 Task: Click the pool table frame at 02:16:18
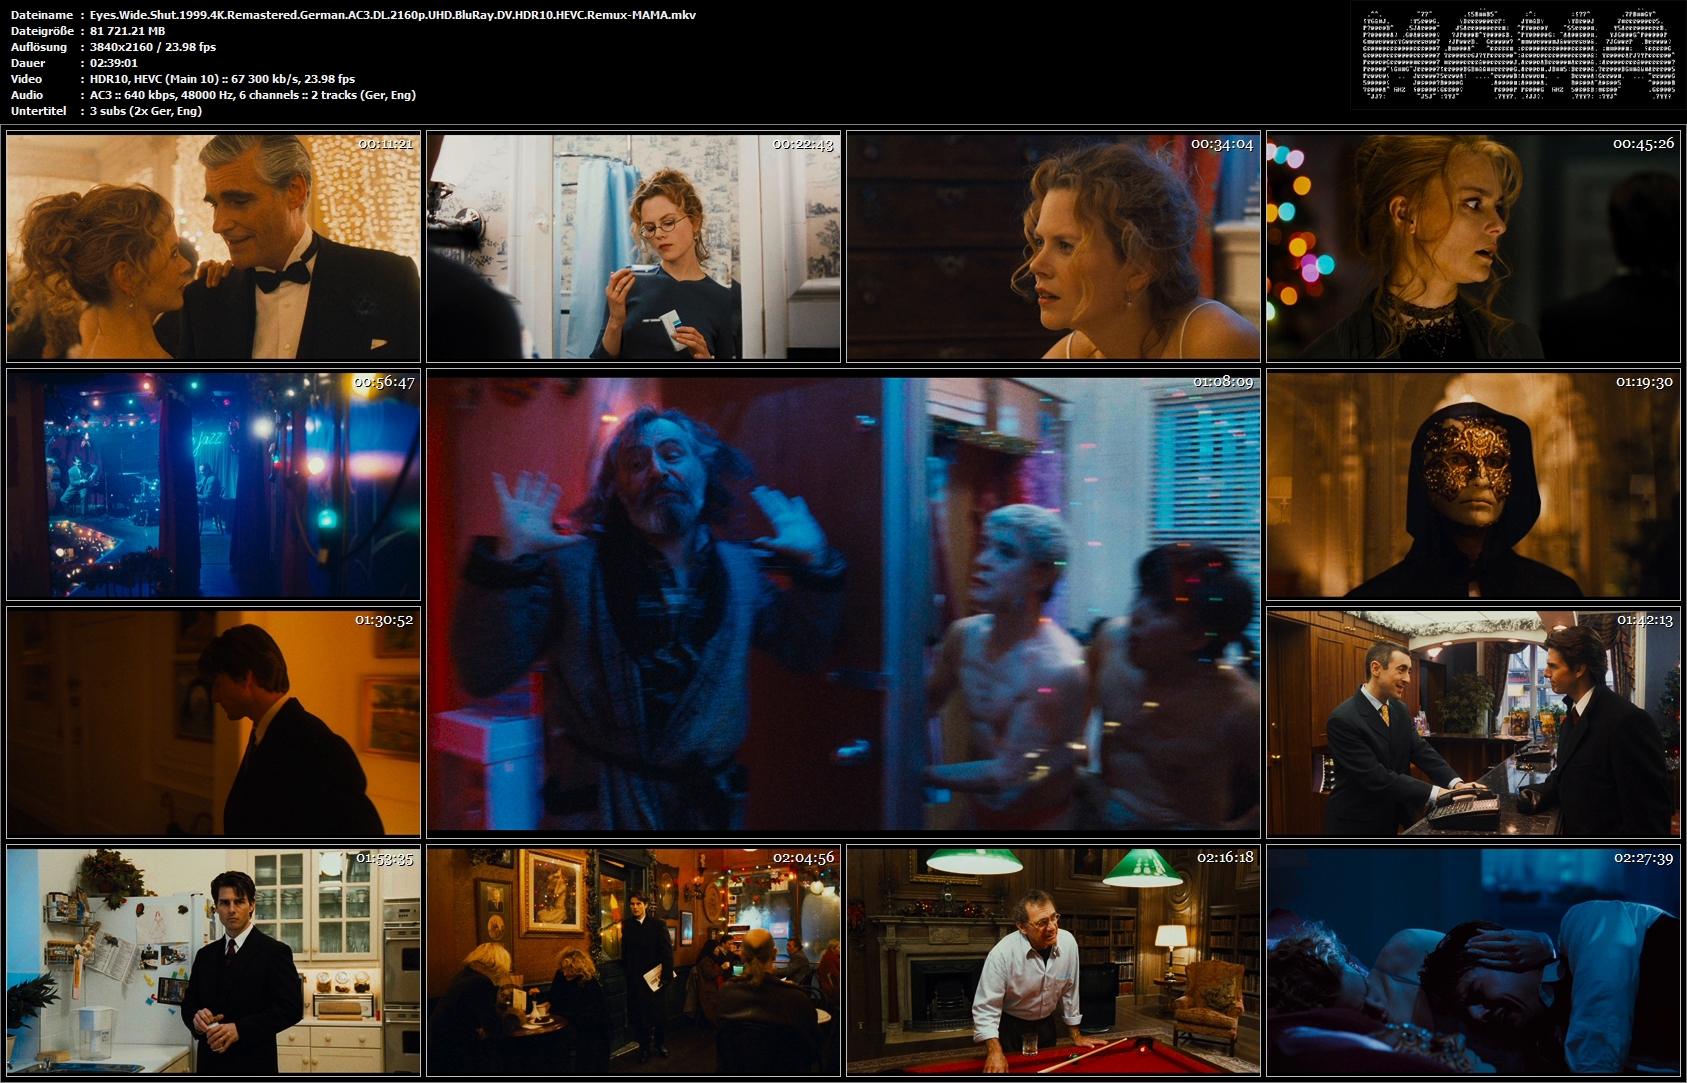(1053, 960)
